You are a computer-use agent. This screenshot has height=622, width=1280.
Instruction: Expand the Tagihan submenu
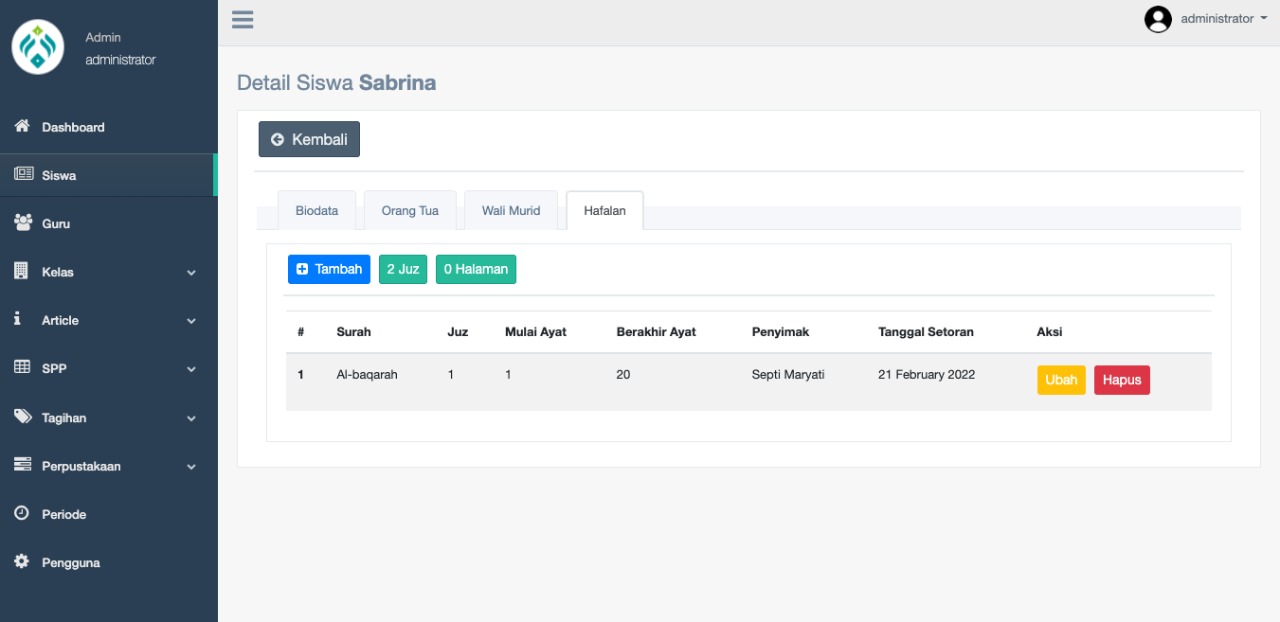coord(191,418)
